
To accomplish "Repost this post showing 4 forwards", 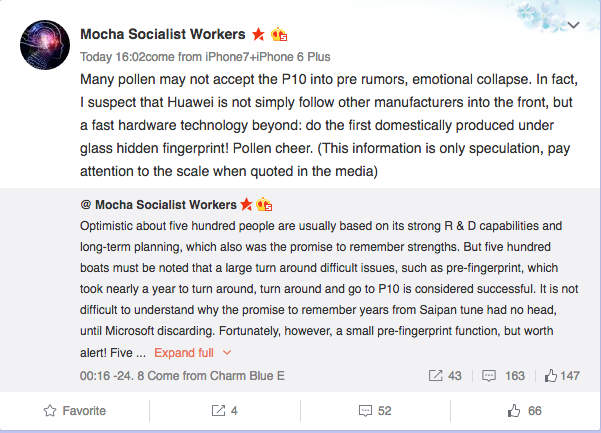I will (224, 410).
